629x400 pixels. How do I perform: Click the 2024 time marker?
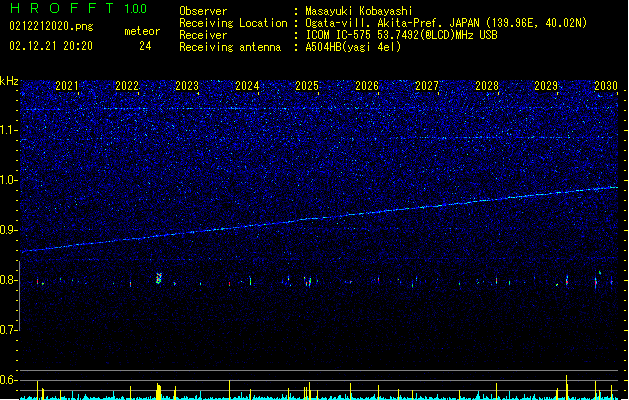click(247, 85)
